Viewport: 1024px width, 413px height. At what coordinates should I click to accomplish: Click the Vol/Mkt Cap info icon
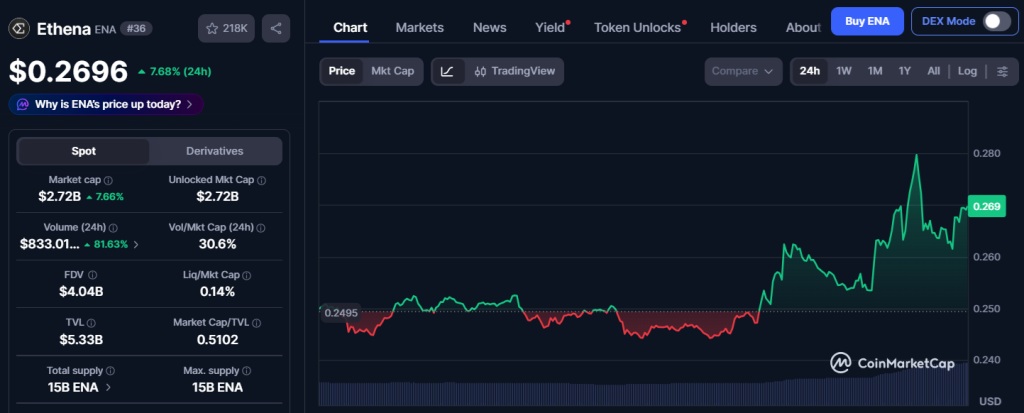[261, 228]
